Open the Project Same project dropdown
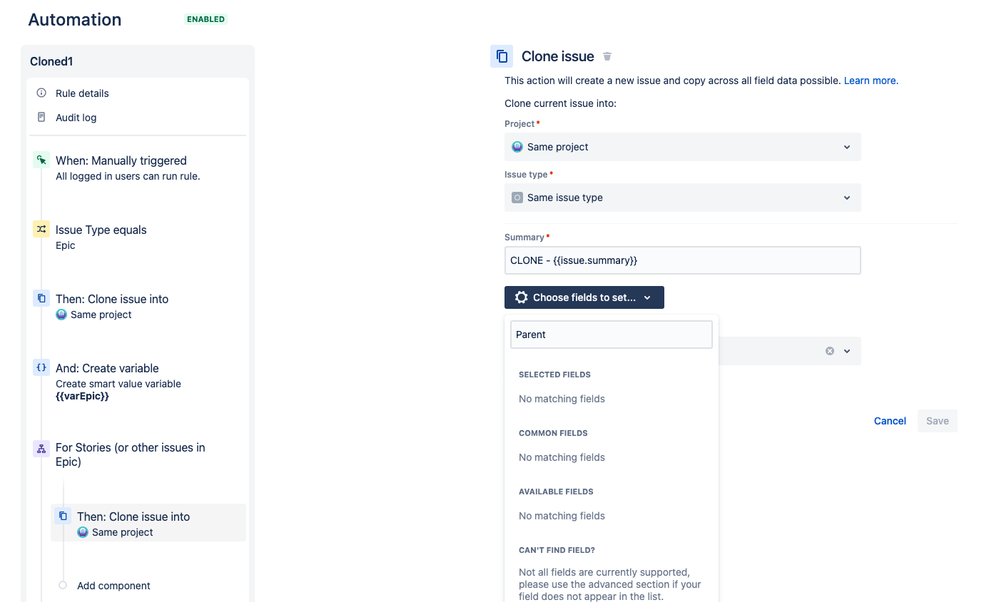 pos(682,147)
